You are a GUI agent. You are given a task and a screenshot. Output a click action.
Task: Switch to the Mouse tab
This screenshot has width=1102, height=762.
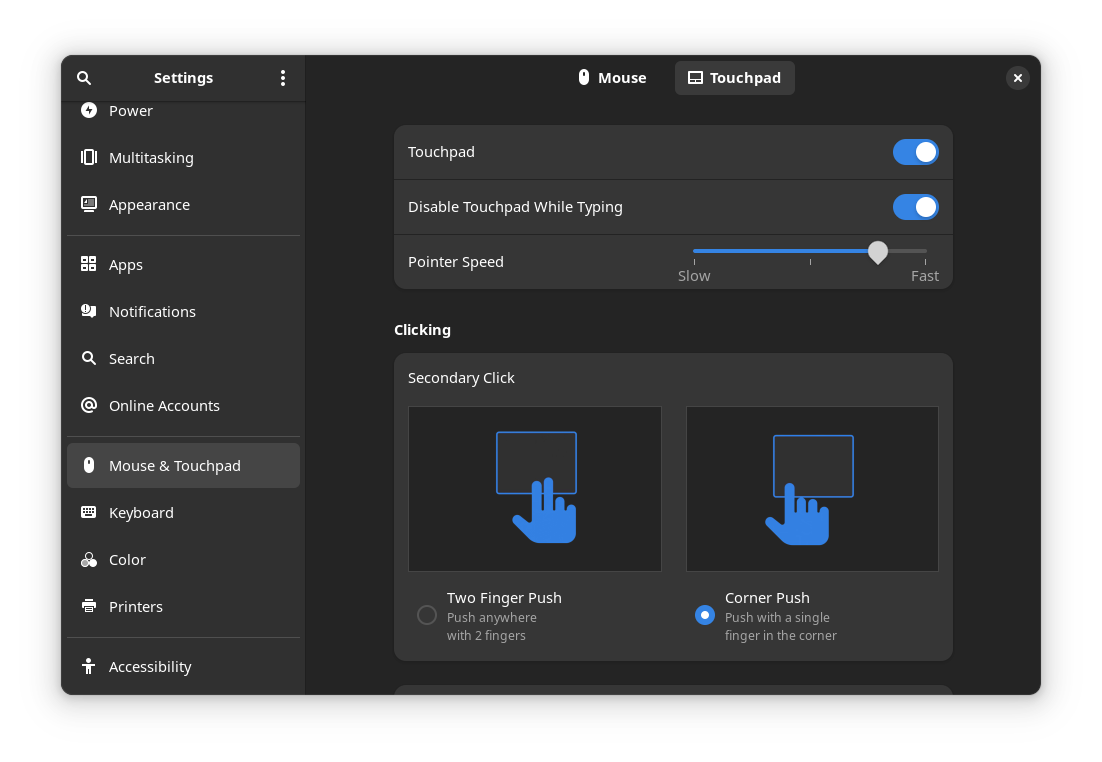tap(612, 78)
